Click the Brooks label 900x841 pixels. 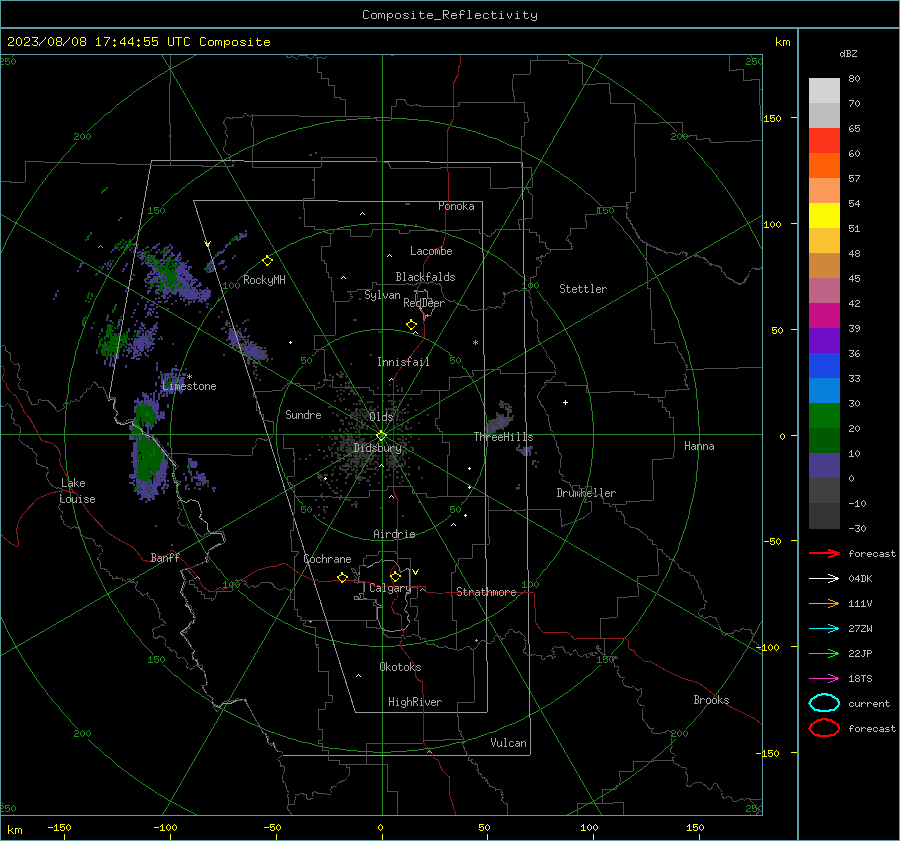(x=711, y=700)
